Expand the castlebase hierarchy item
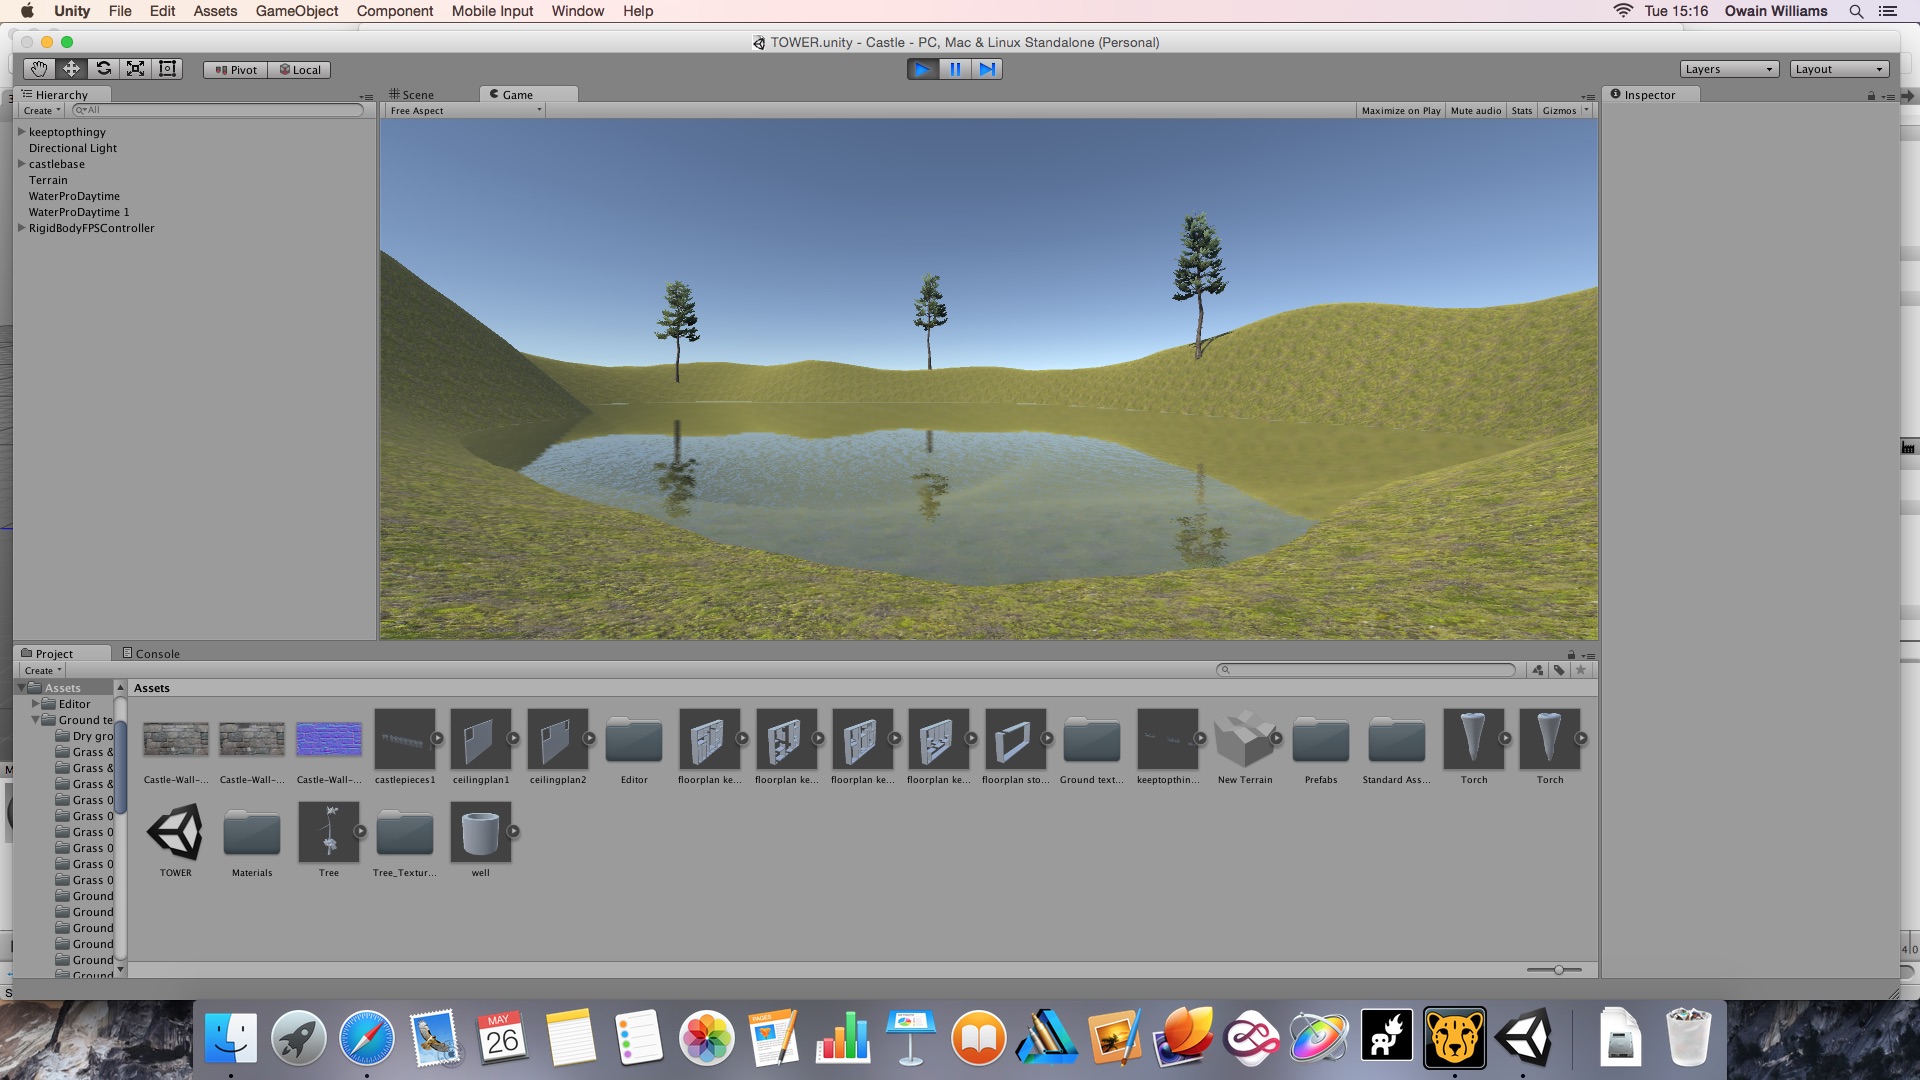The image size is (1920, 1080). 21,164
